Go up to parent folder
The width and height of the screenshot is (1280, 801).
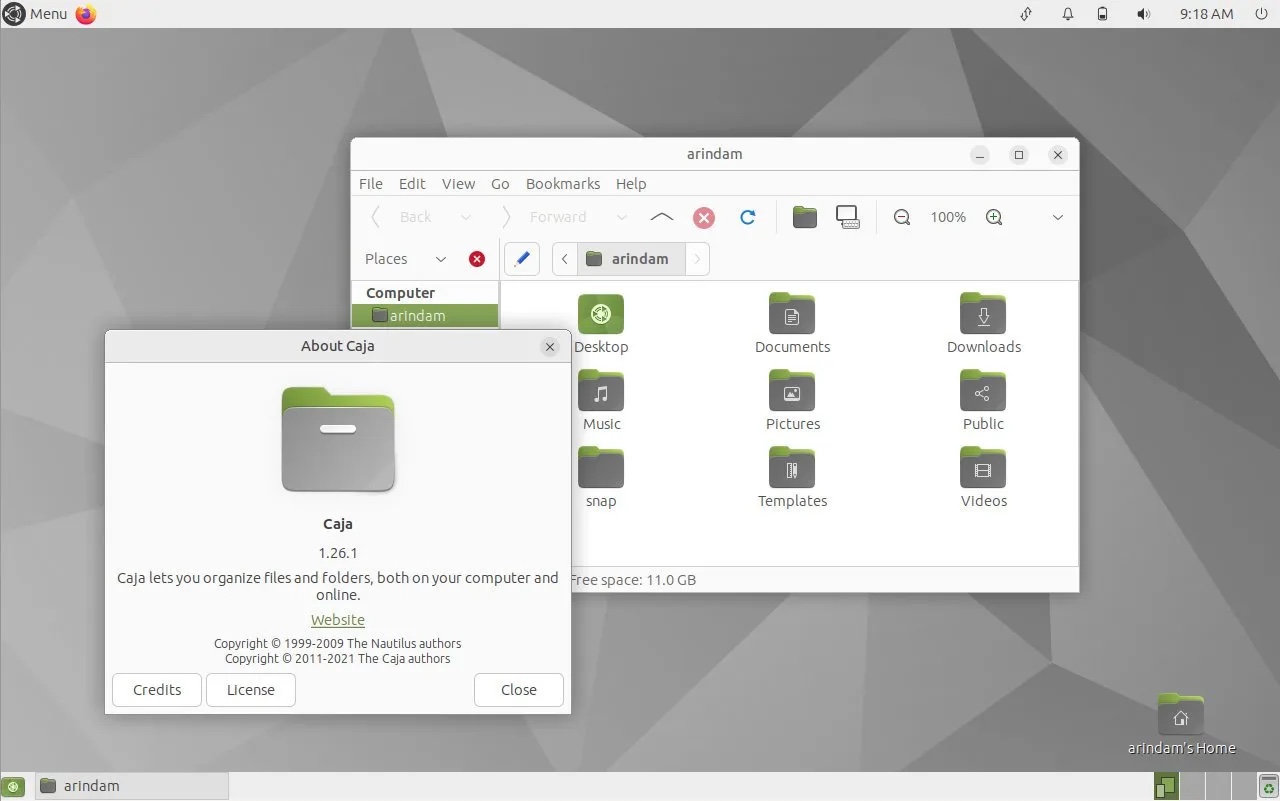coord(661,217)
